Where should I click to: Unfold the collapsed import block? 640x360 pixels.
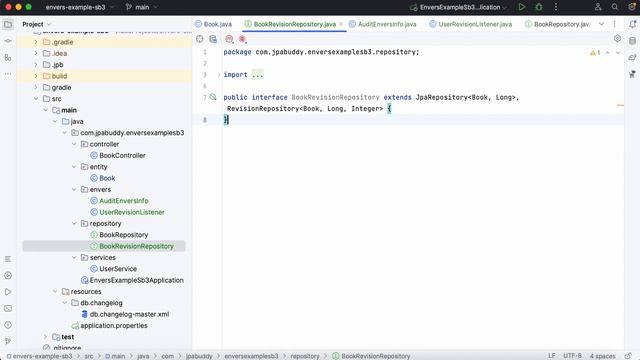219,75
